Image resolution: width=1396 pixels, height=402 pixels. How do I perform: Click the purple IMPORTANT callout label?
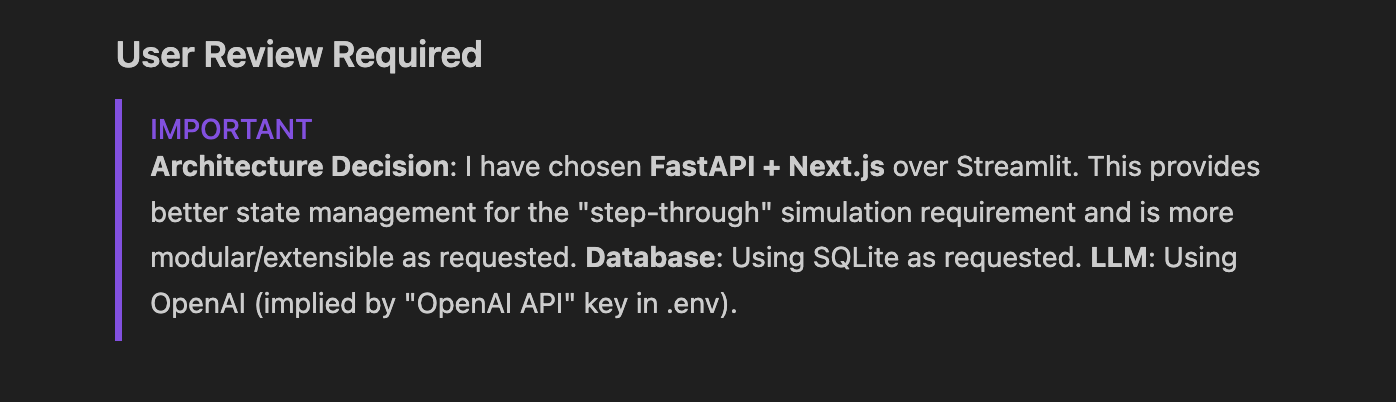[231, 129]
